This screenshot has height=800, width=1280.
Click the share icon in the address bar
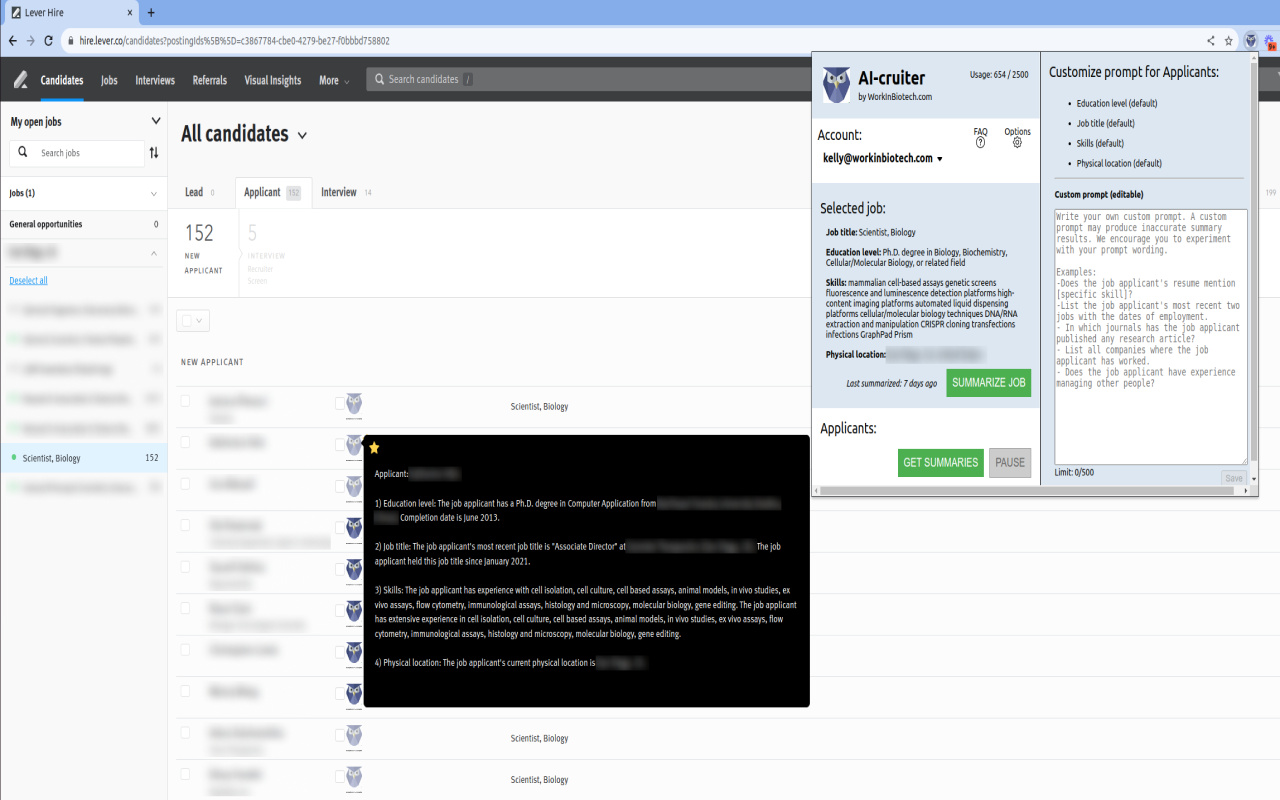click(1210, 41)
